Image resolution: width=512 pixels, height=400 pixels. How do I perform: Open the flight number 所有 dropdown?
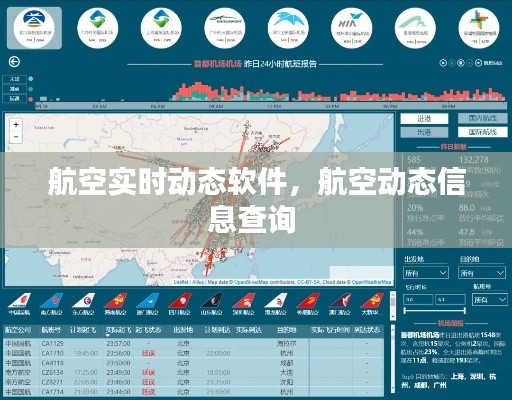pyautogui.click(x=489, y=300)
